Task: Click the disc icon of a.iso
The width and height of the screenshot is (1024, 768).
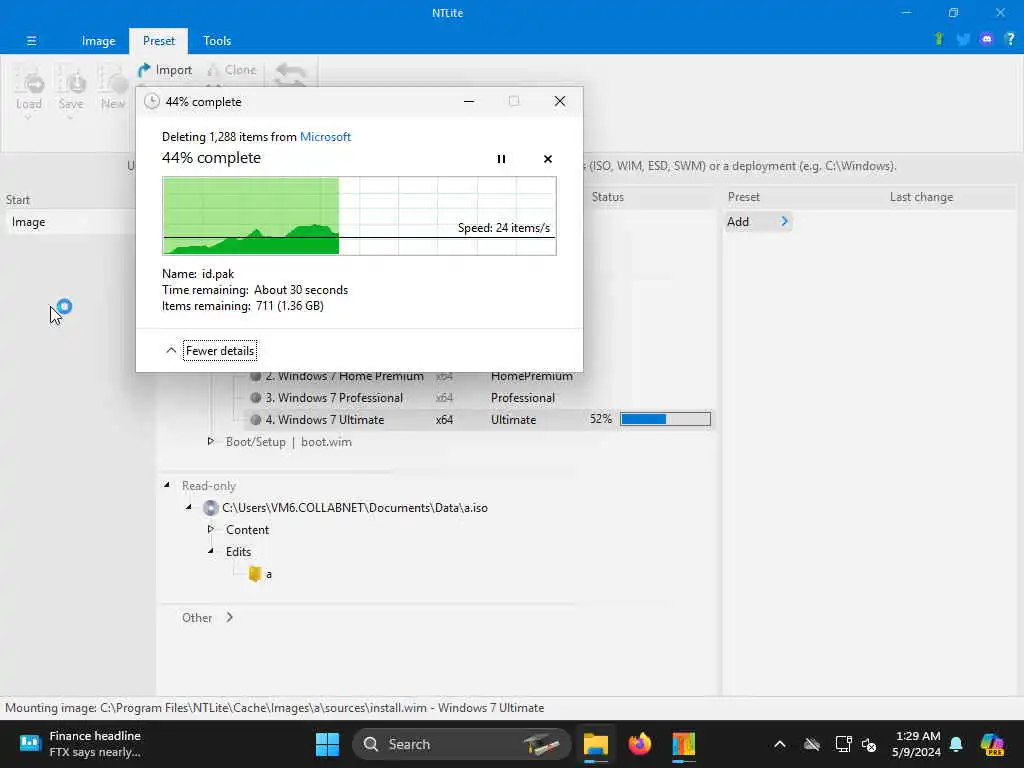Action: click(x=210, y=507)
